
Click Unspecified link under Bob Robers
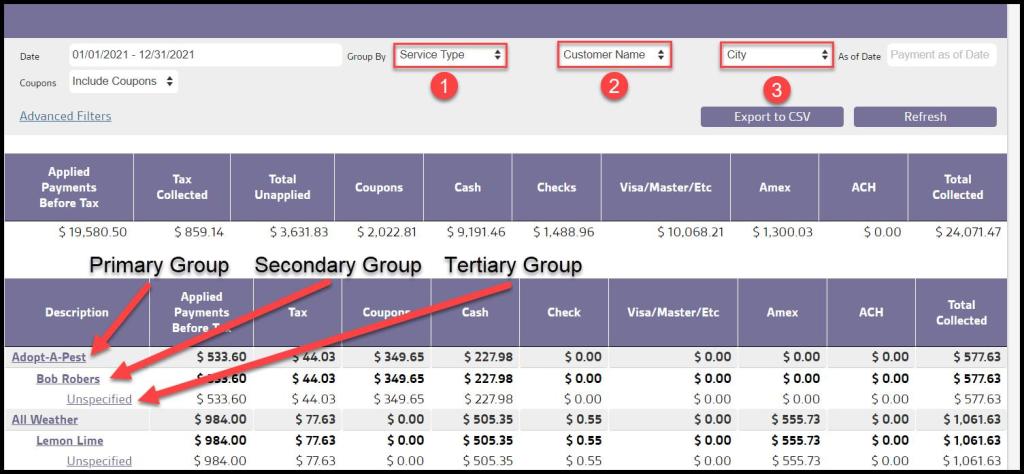click(x=99, y=399)
